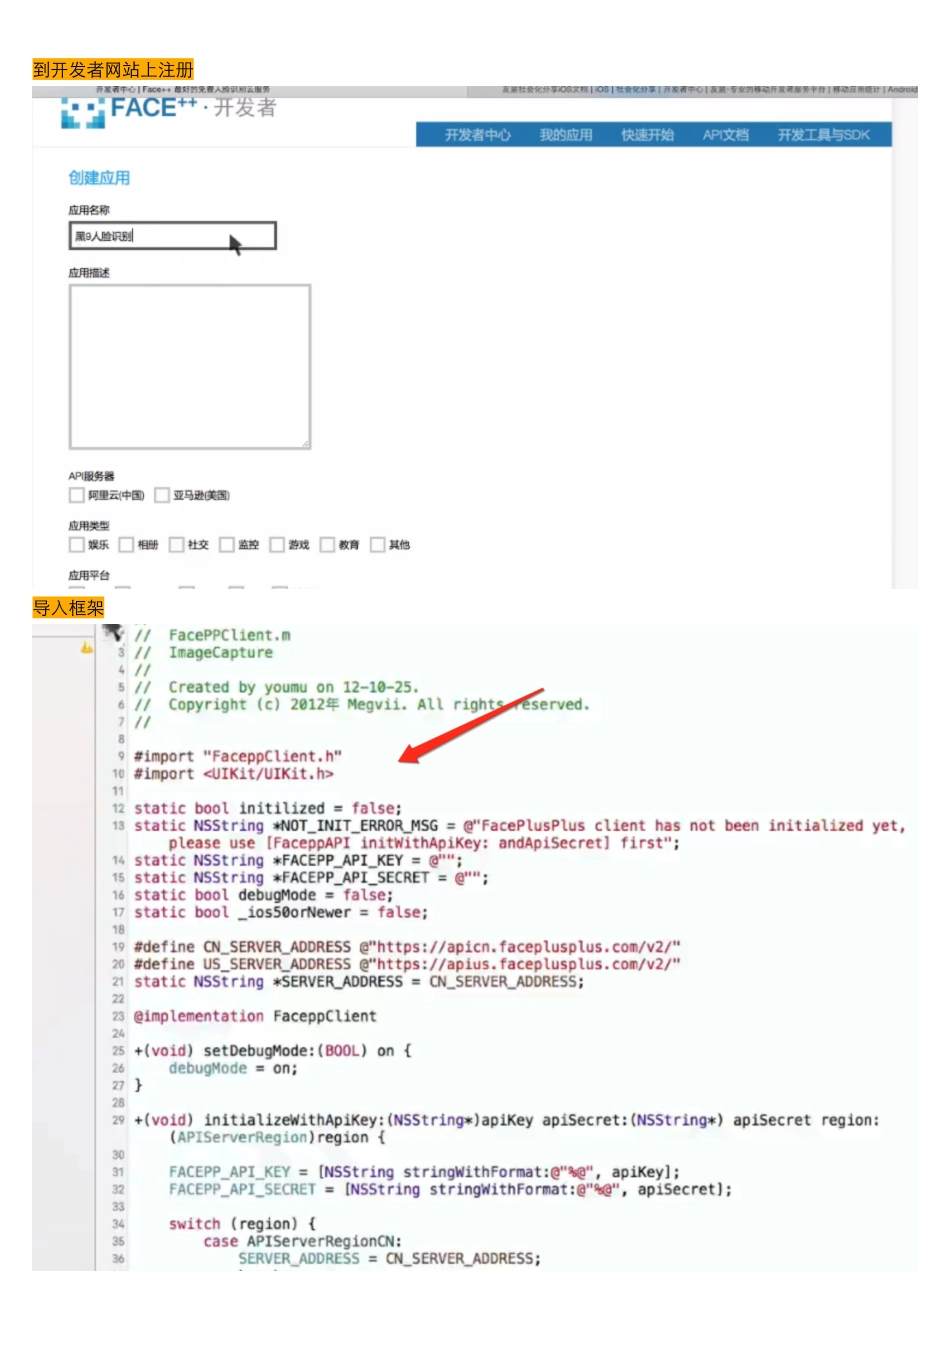
Task: Tick the 娱乐 application type checkbox
Action: click(x=77, y=545)
